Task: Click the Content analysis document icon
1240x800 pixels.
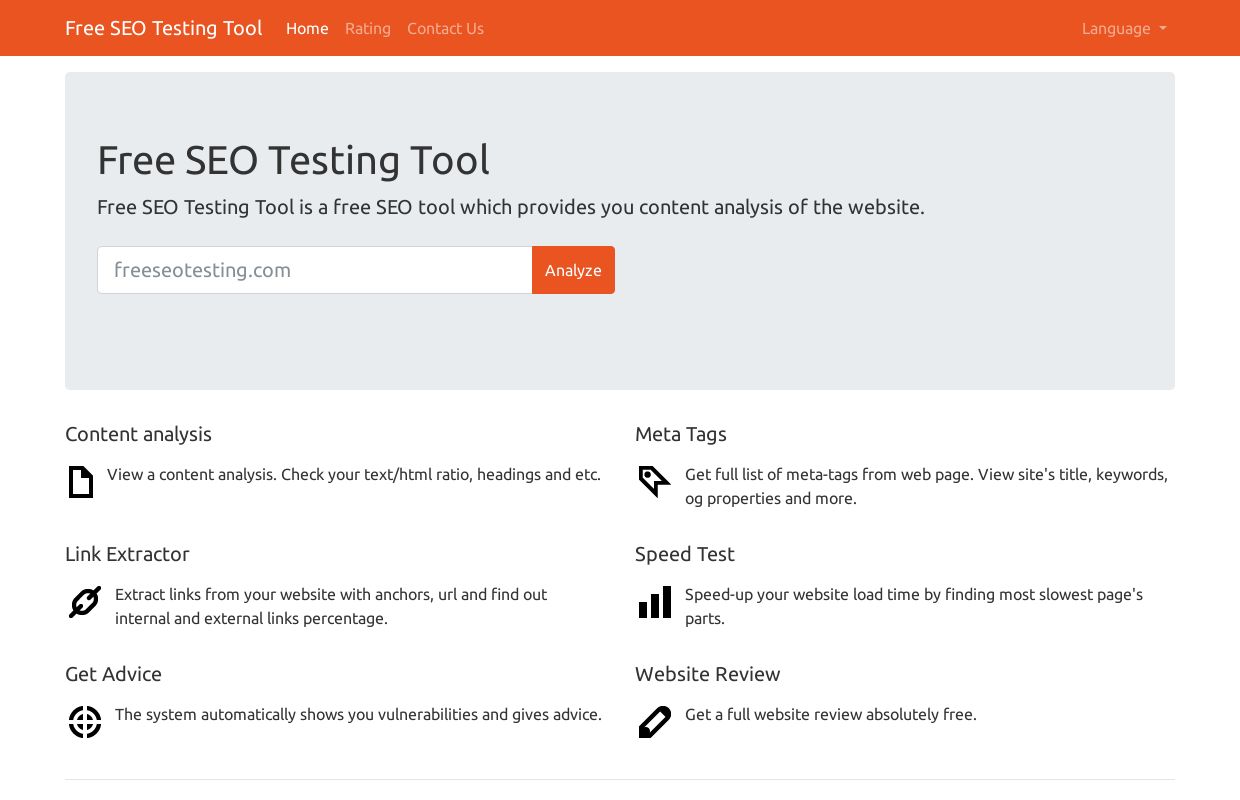Action: [80, 482]
